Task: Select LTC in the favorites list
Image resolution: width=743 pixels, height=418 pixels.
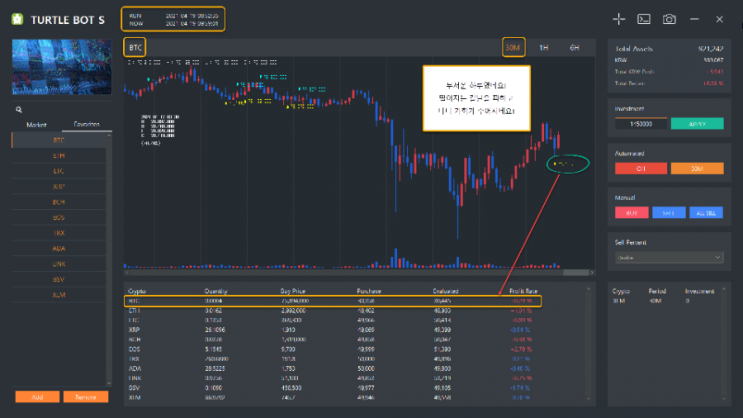Action: click(59, 171)
